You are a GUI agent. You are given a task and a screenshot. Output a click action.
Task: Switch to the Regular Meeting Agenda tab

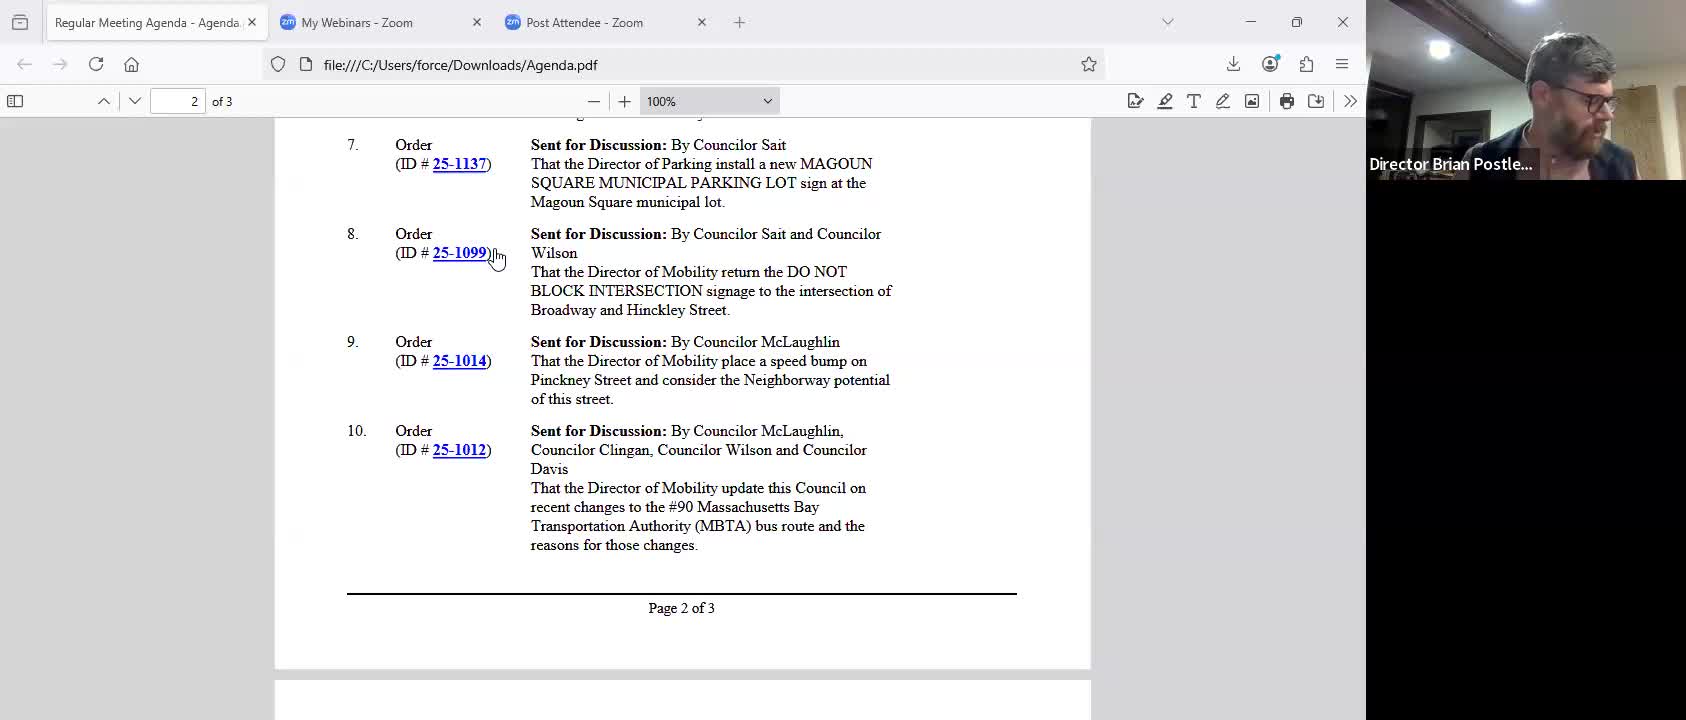[146, 22]
